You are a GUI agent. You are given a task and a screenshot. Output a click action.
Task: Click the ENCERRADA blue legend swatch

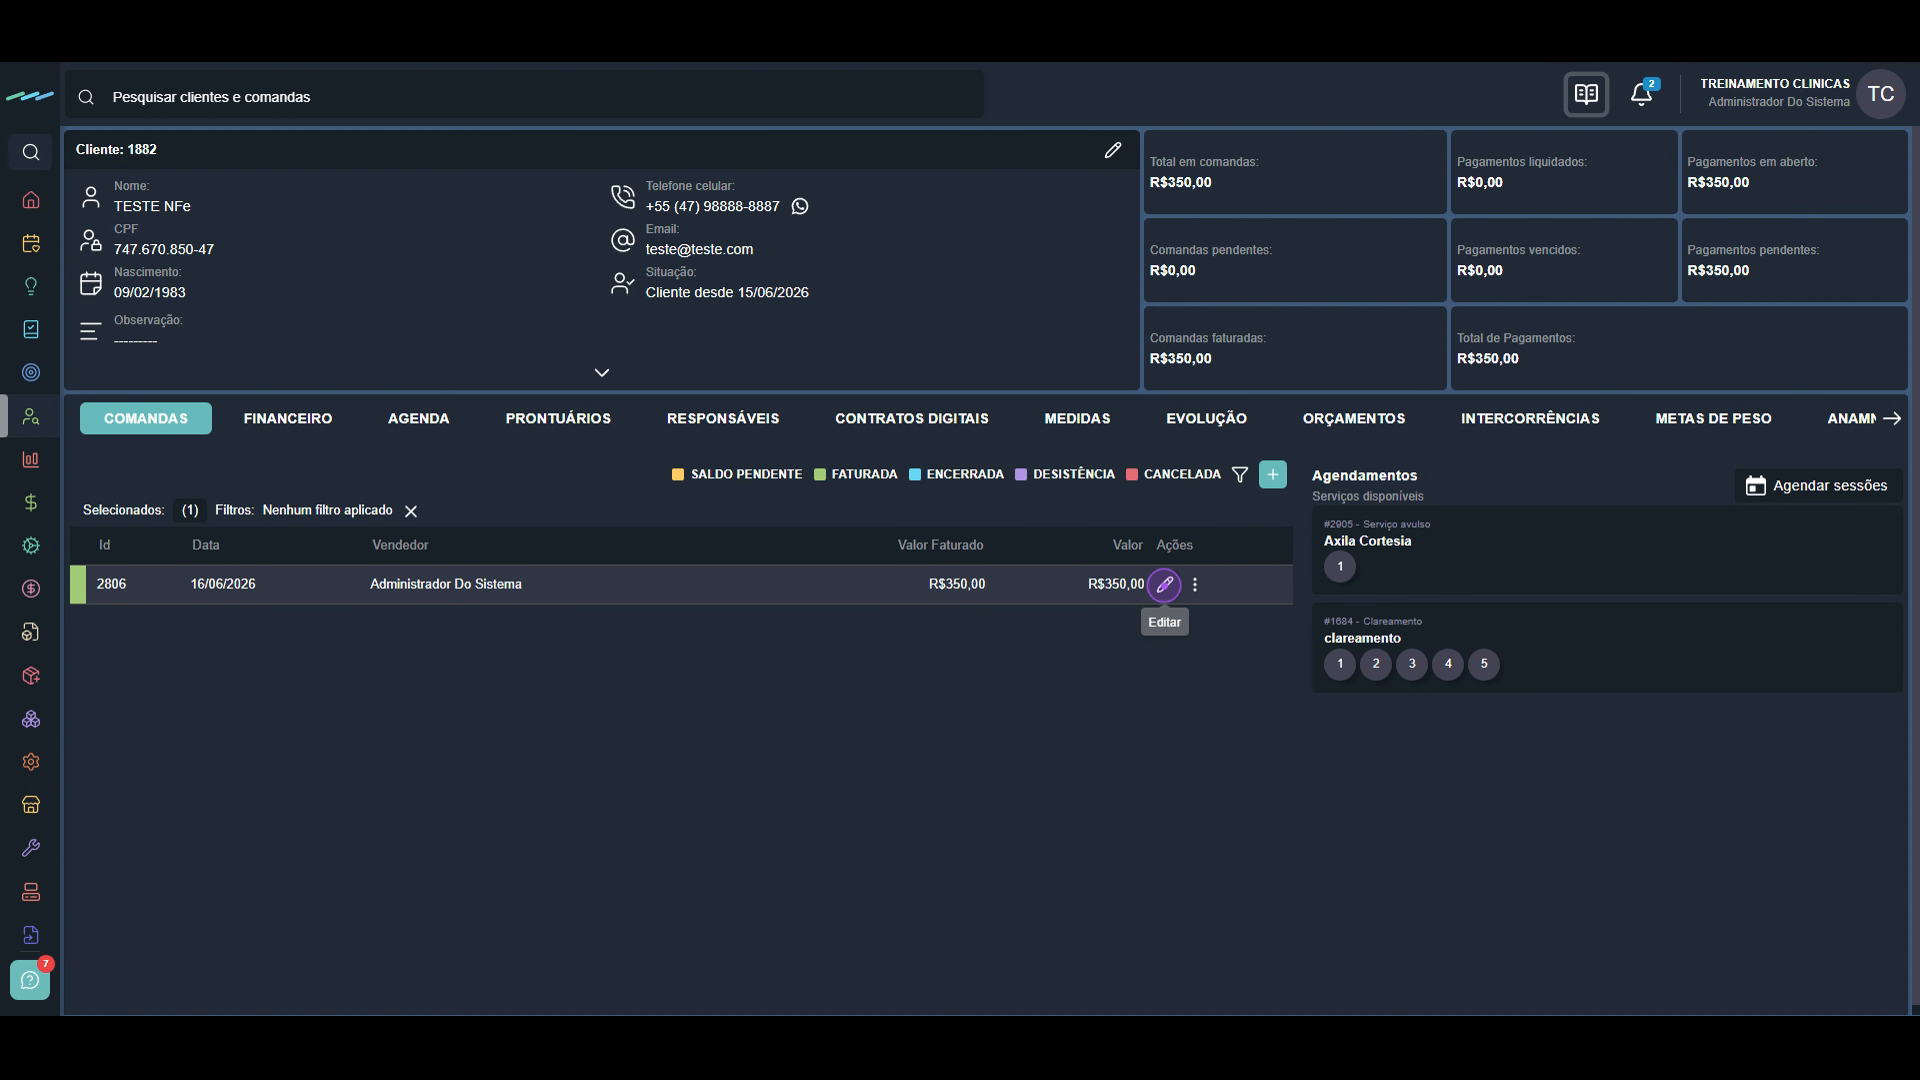click(915, 475)
